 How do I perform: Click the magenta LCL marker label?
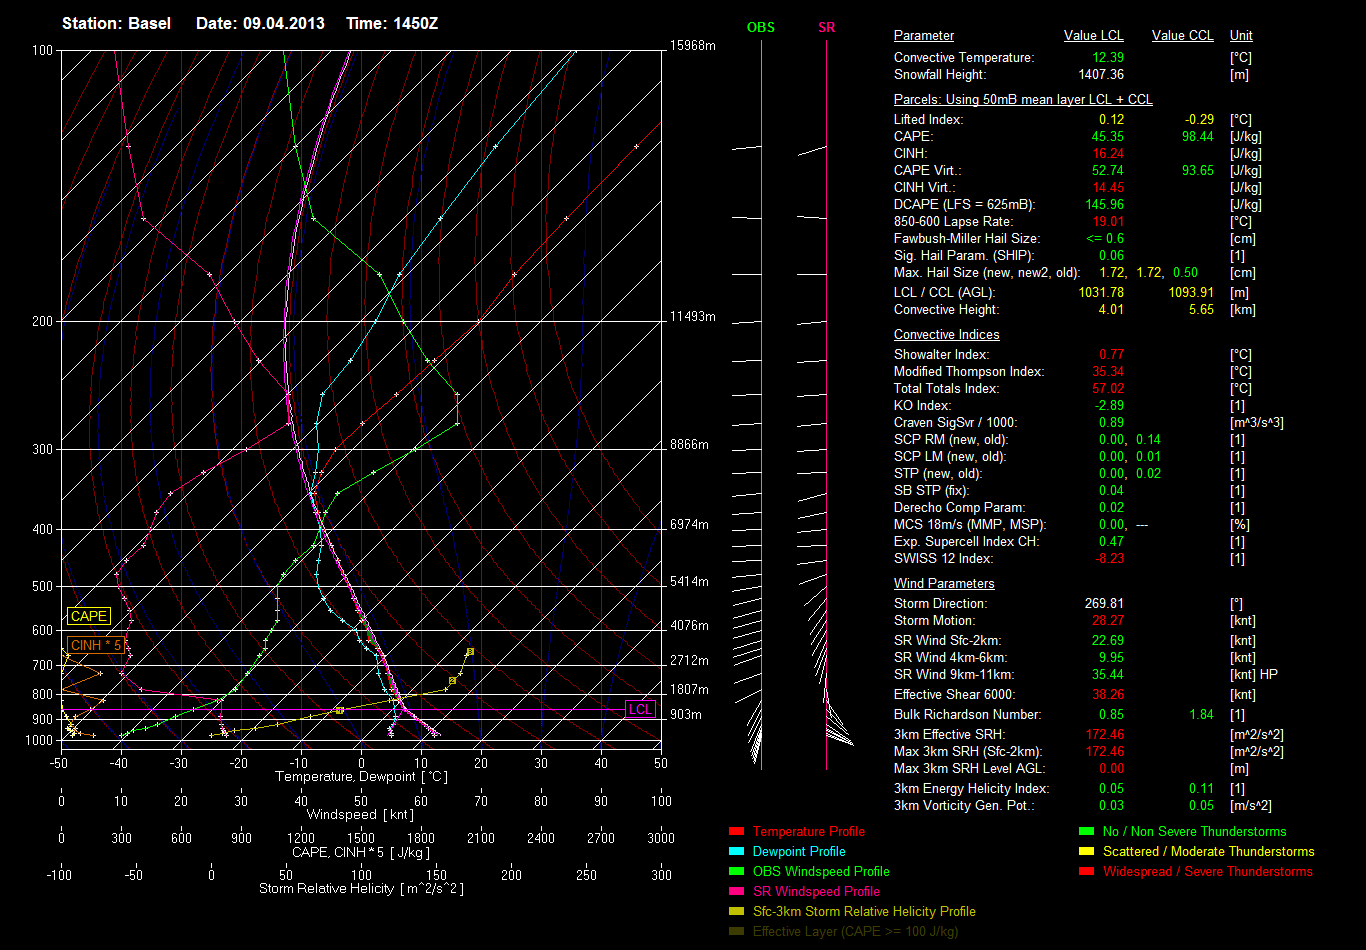640,709
